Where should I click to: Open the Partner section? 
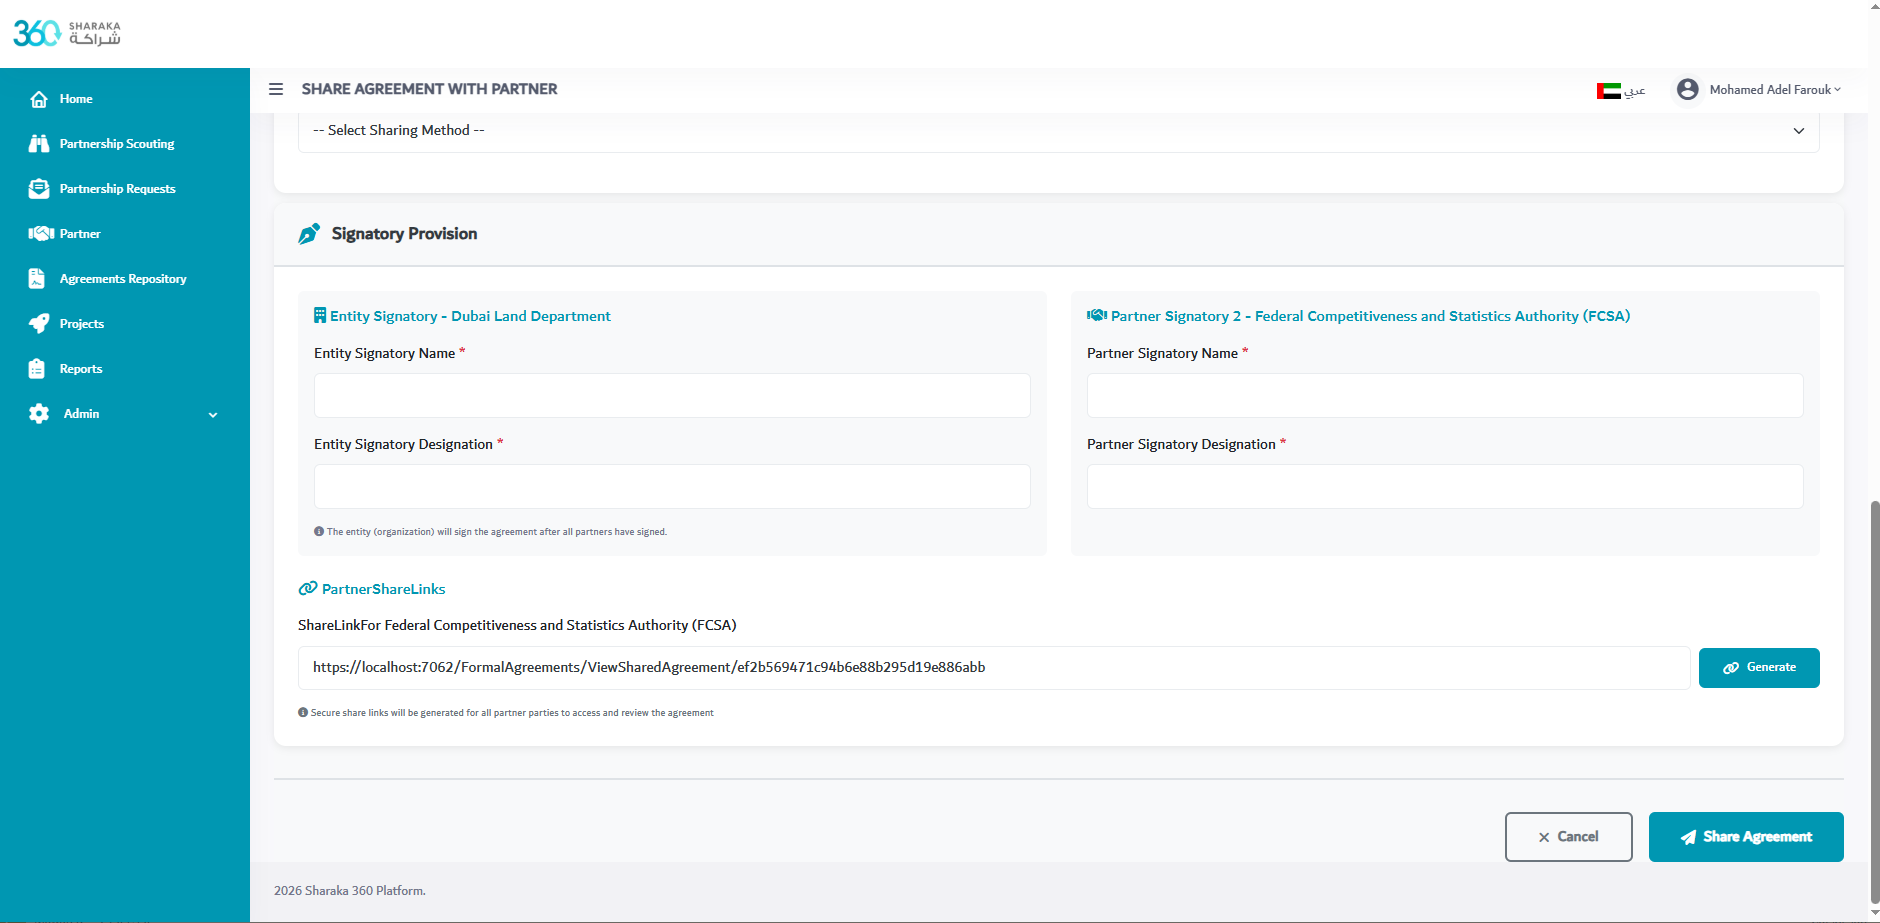tap(80, 234)
